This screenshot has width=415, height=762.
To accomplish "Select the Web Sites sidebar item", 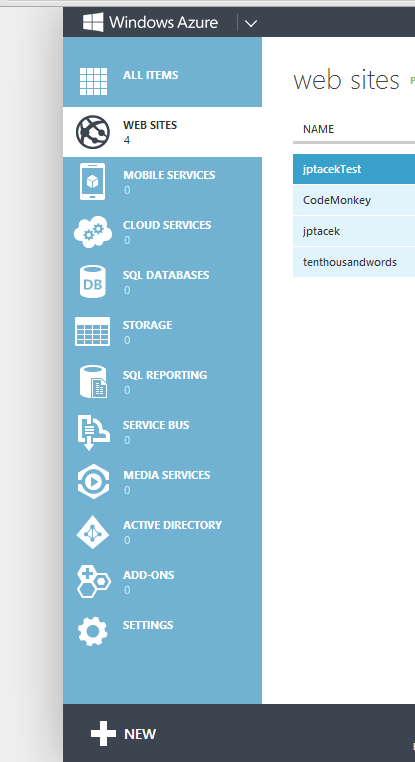I will coord(162,132).
